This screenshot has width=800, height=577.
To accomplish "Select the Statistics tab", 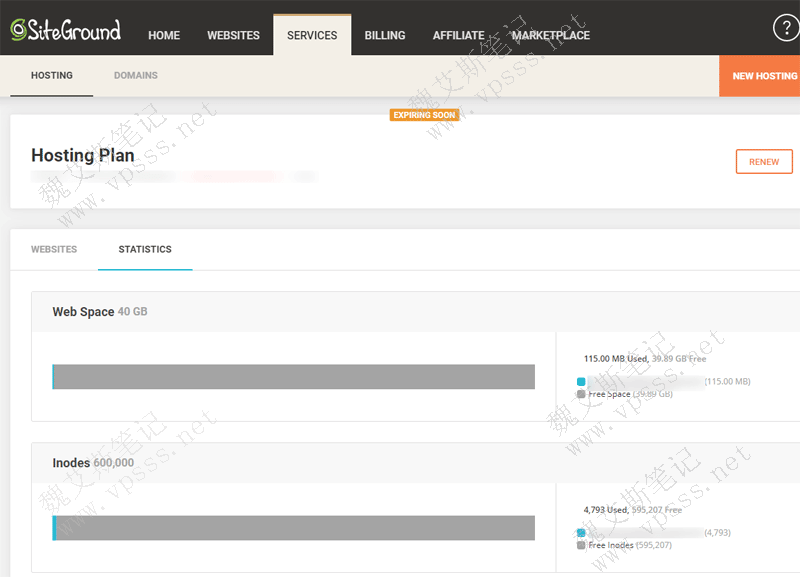I will [145, 249].
